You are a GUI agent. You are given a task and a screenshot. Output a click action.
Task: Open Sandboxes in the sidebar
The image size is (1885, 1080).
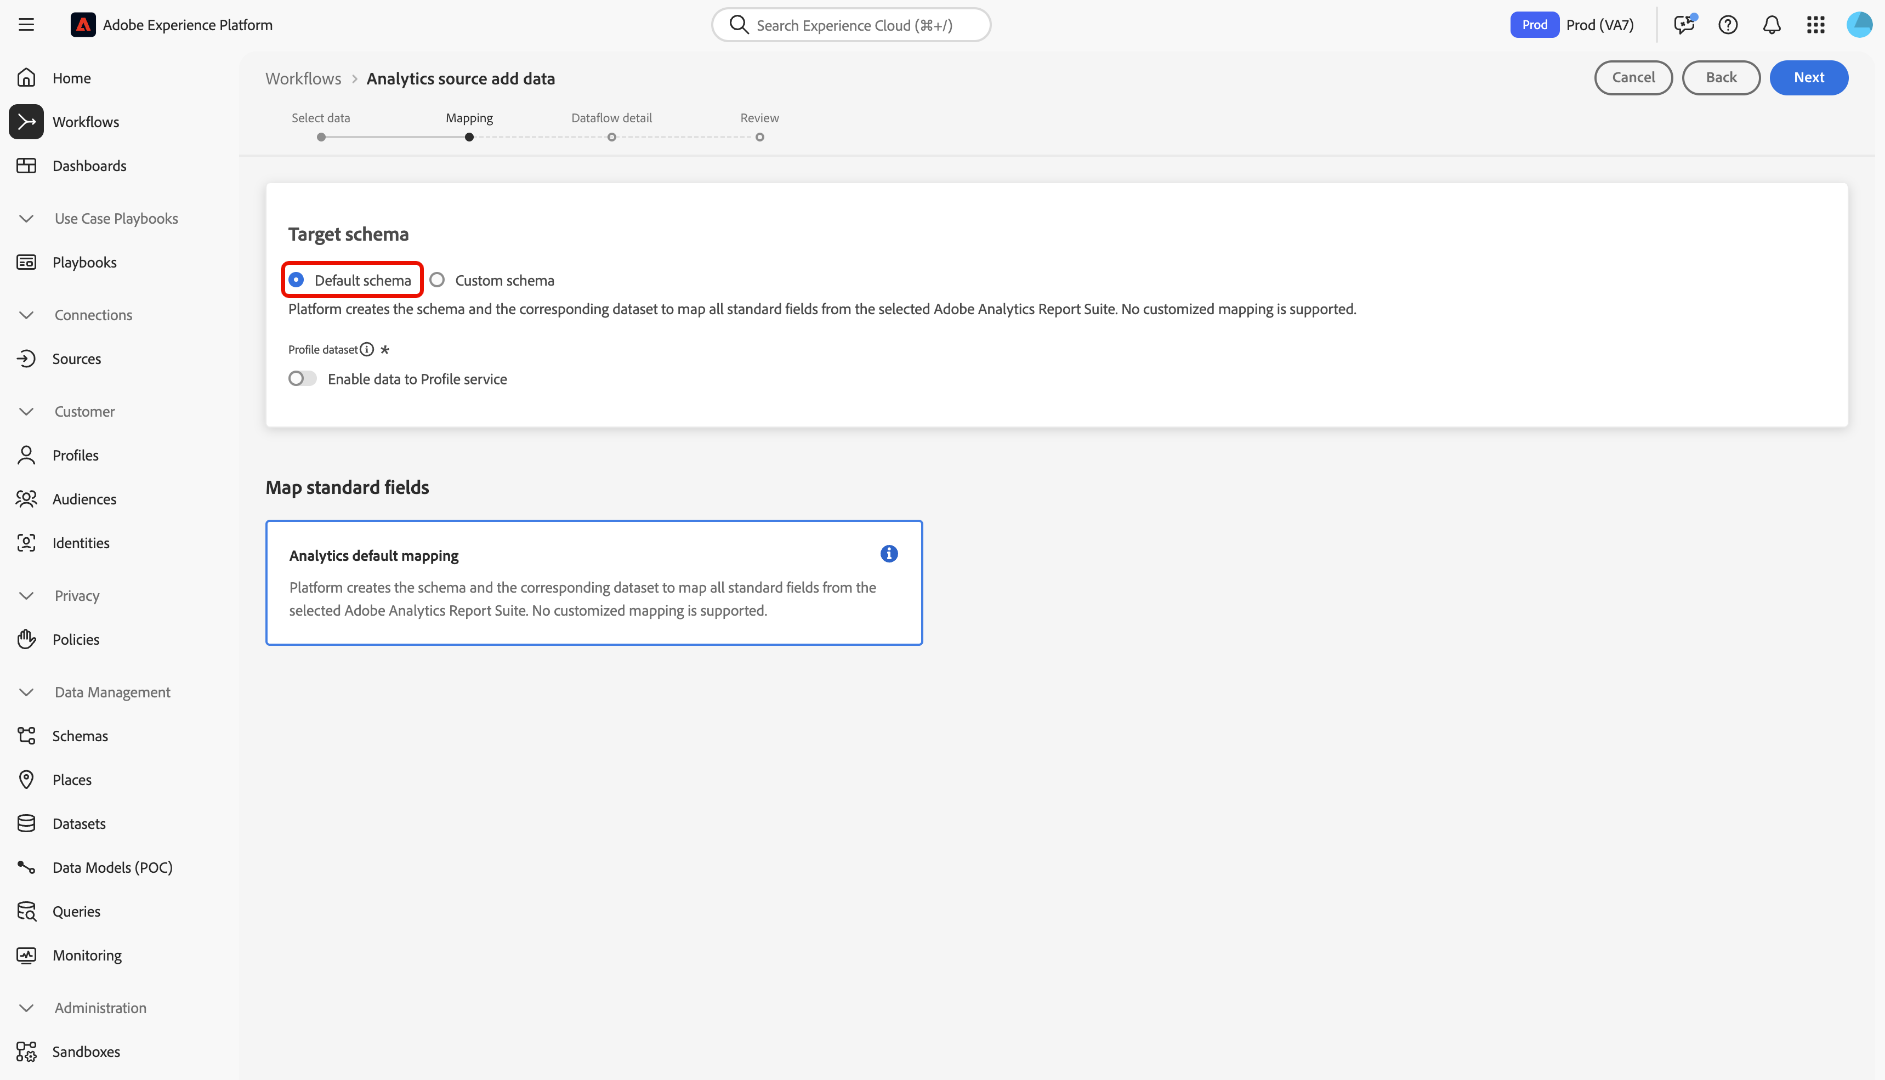click(x=86, y=1052)
